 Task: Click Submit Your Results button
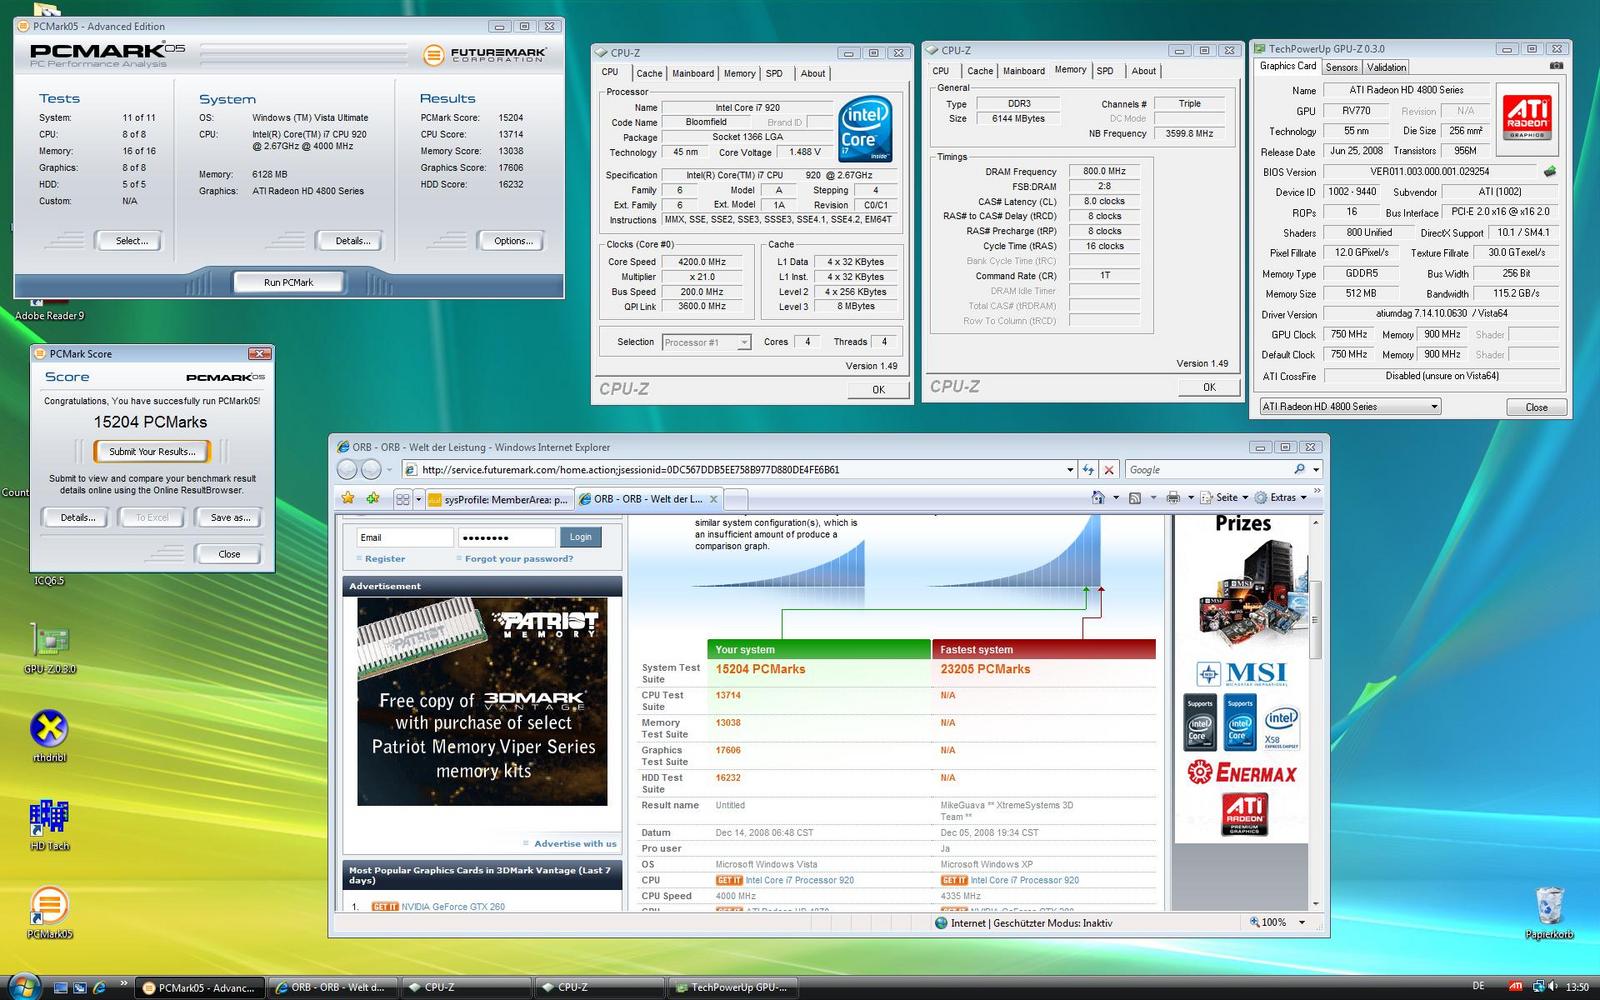(152, 451)
